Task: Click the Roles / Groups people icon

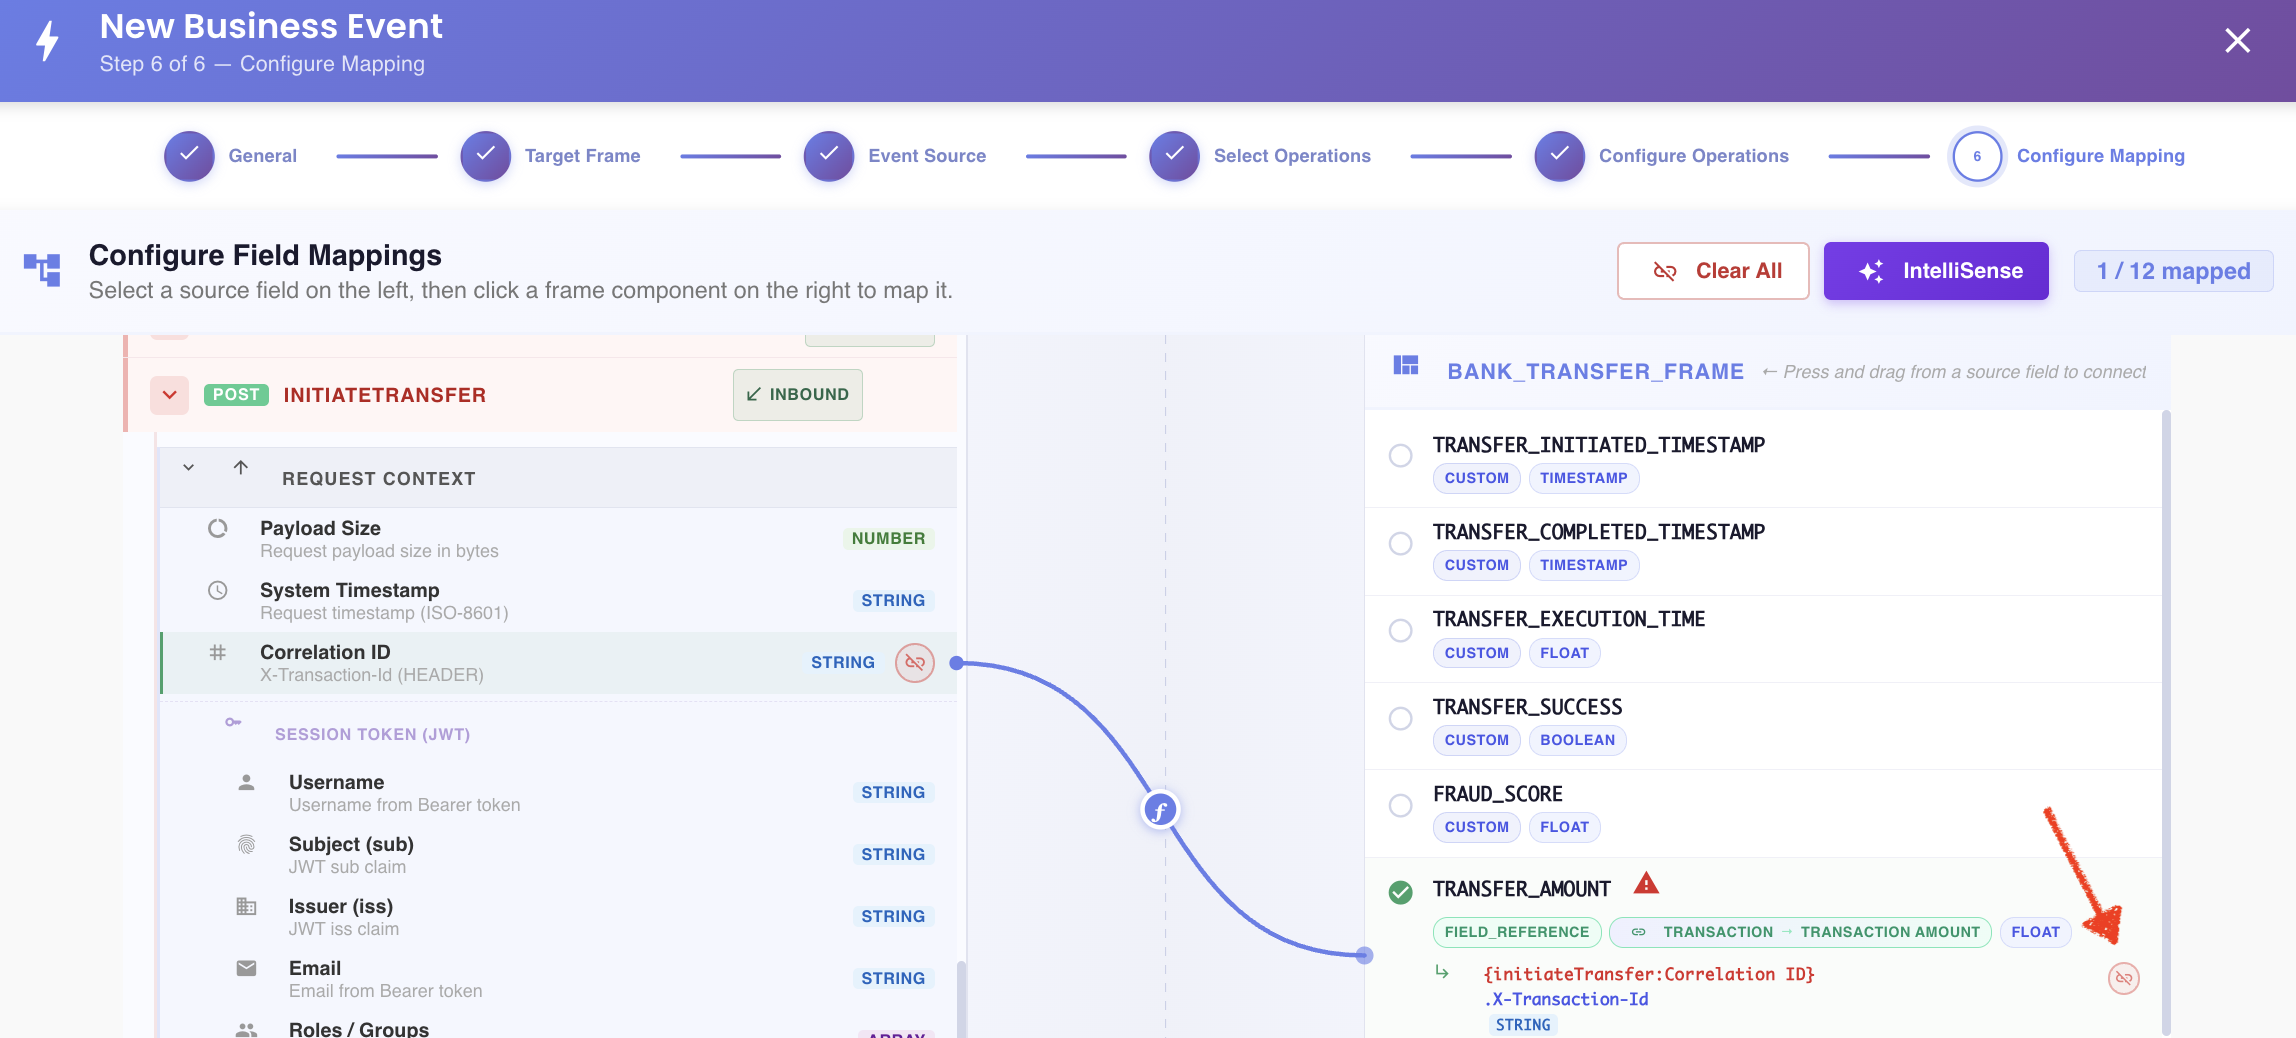Action: click(x=246, y=1029)
